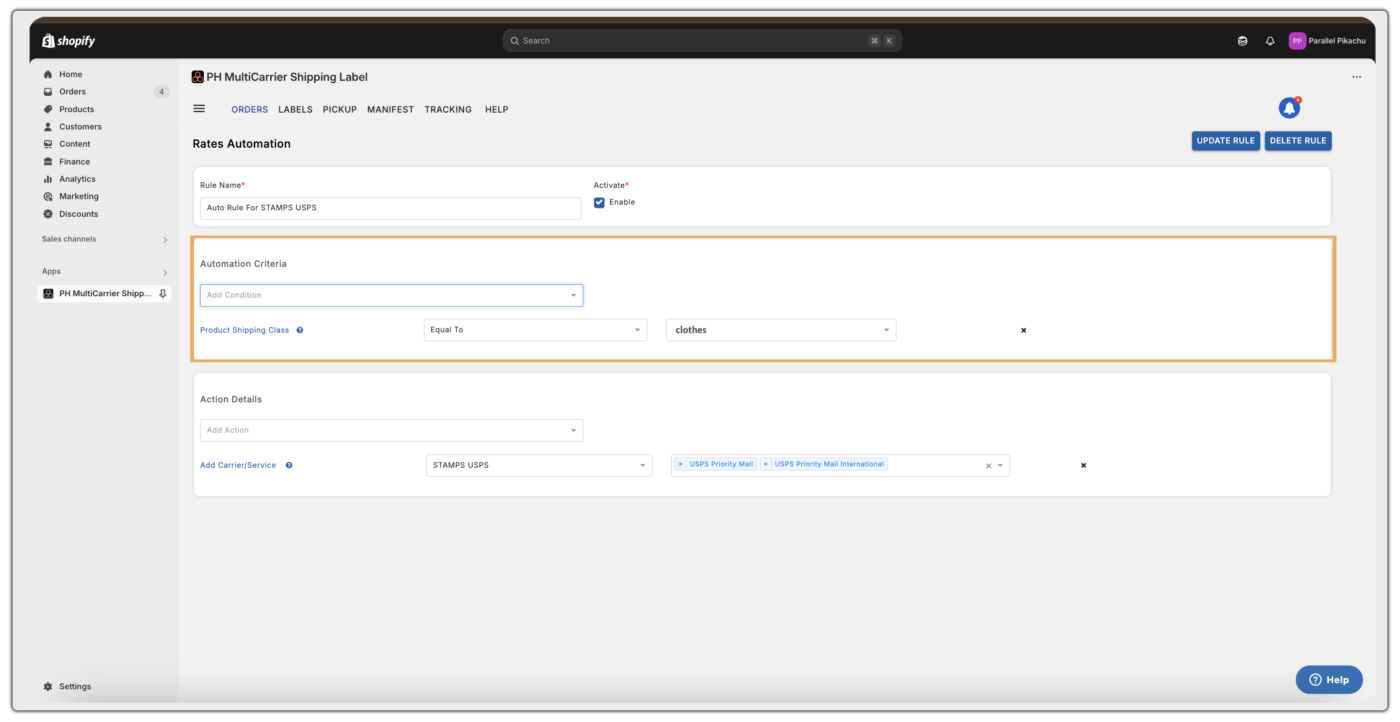Click the Rule Name input field

[x=391, y=208]
